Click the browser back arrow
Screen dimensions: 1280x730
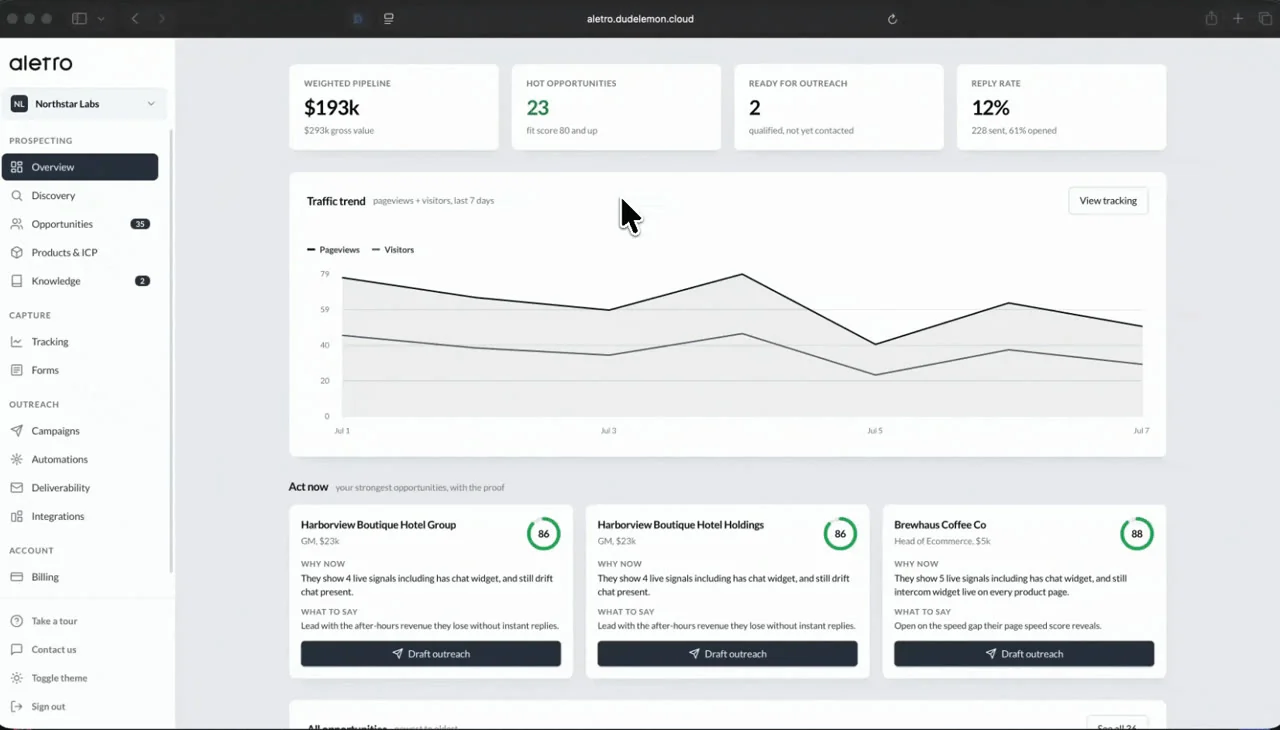tap(135, 19)
